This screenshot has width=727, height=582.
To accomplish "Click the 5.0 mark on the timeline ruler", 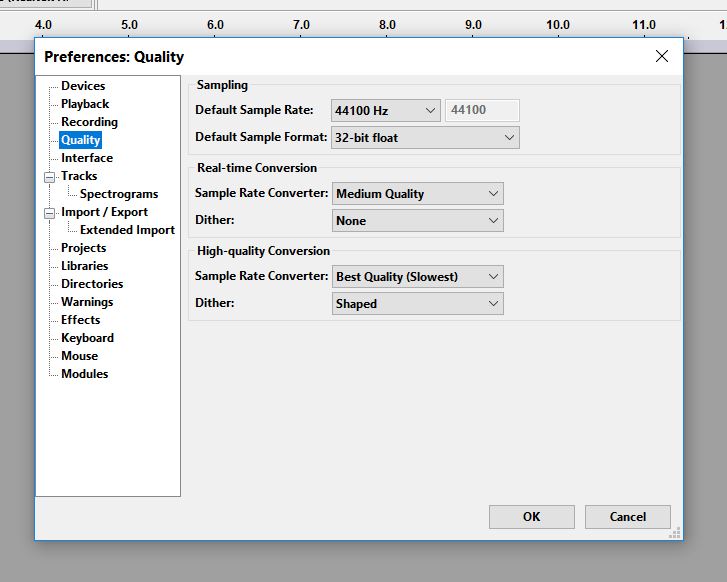I will (129, 25).
